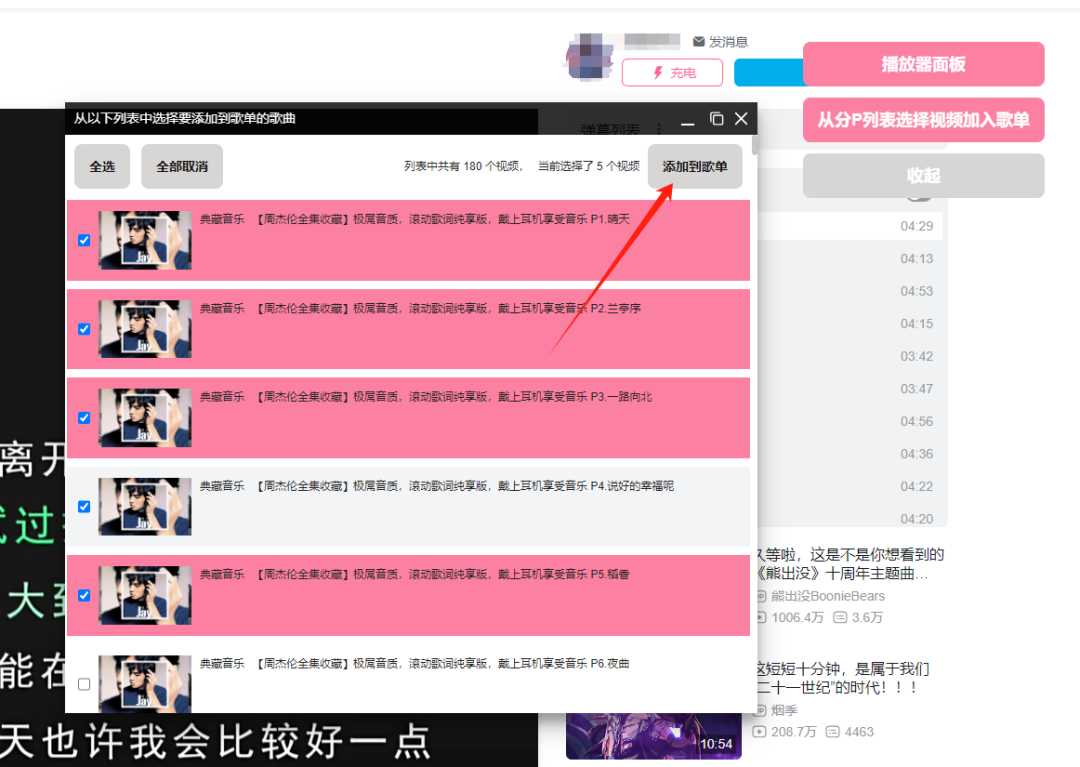This screenshot has height=767, width=1080.
Task: Click the lightning icon in 充电 button
Action: (x=658, y=72)
